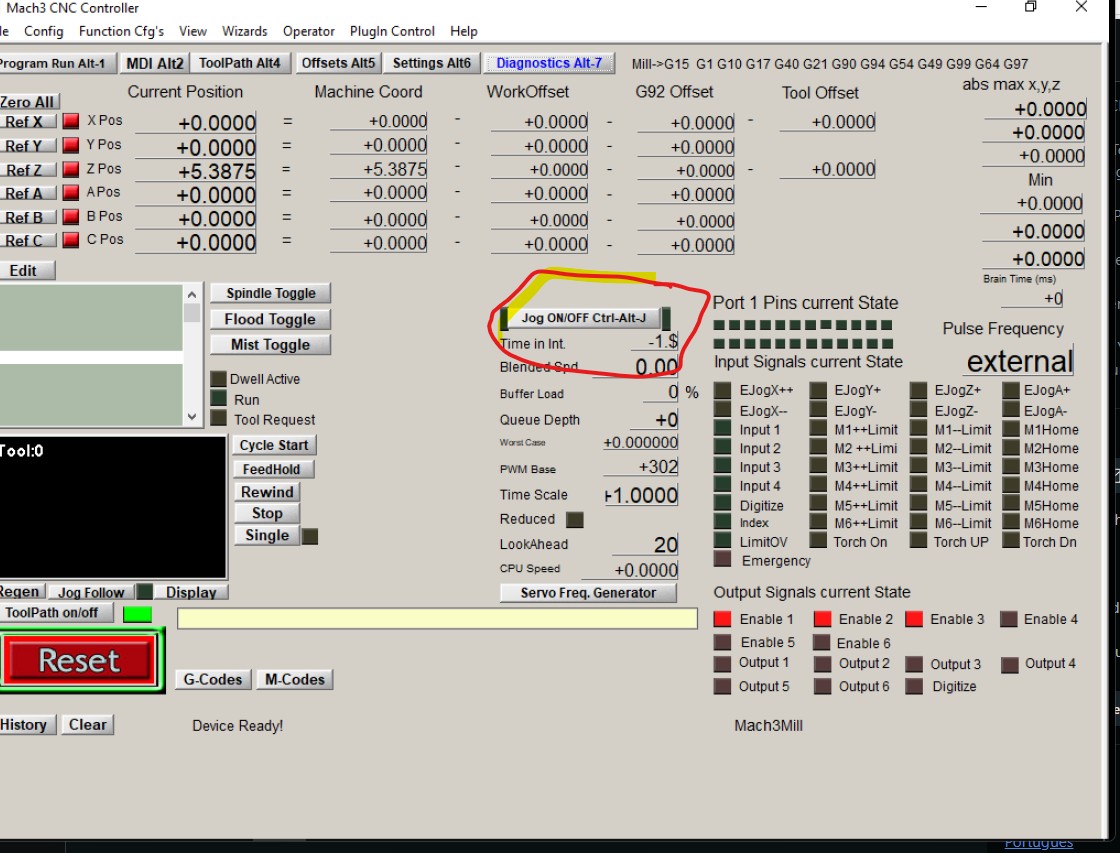Click the Emergency input signal LED

coord(722,559)
